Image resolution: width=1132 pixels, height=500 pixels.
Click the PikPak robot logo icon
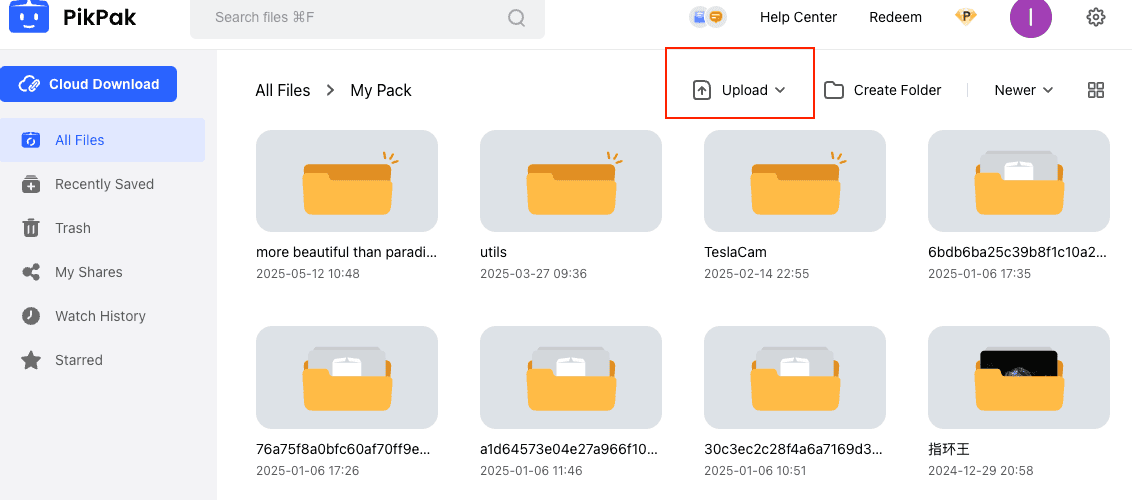click(29, 15)
